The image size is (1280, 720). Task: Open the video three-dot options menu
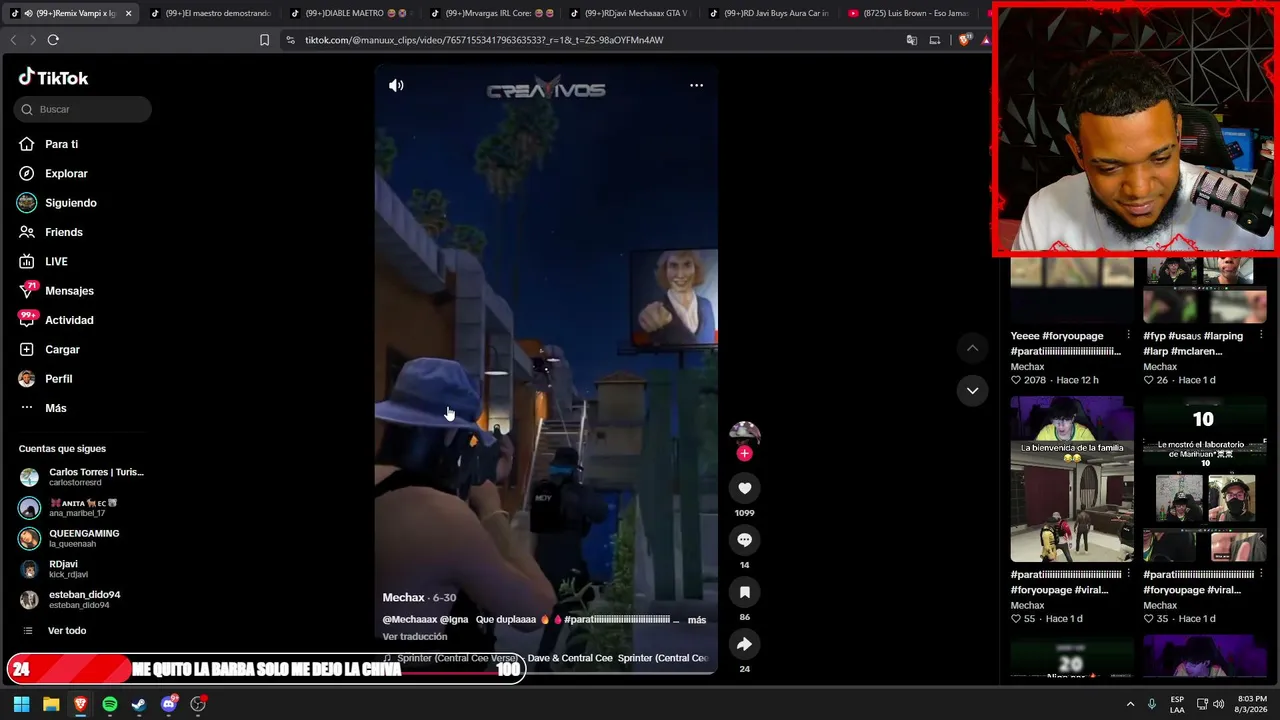click(x=696, y=86)
